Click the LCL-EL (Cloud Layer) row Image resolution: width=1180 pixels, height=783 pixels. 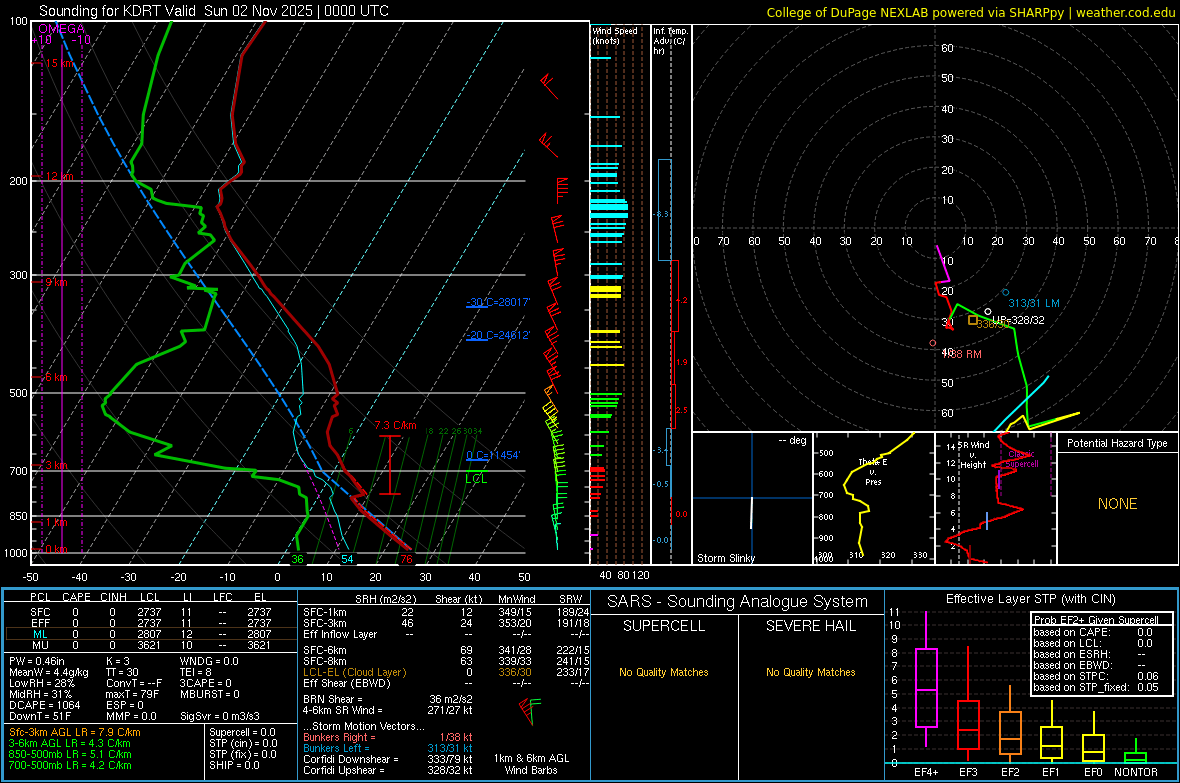pyautogui.click(x=446, y=672)
